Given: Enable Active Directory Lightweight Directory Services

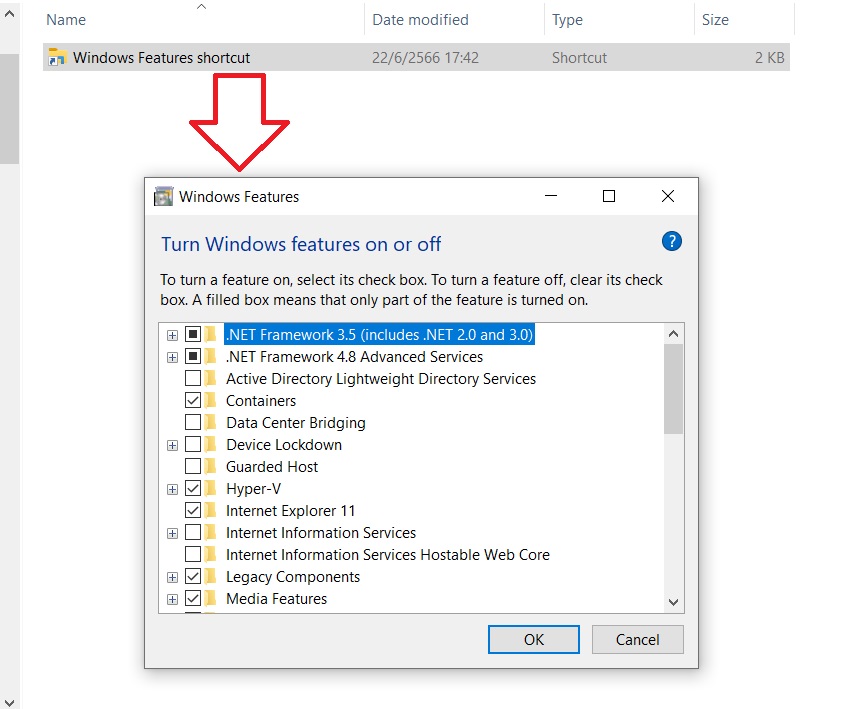Looking at the screenshot, I should point(195,378).
